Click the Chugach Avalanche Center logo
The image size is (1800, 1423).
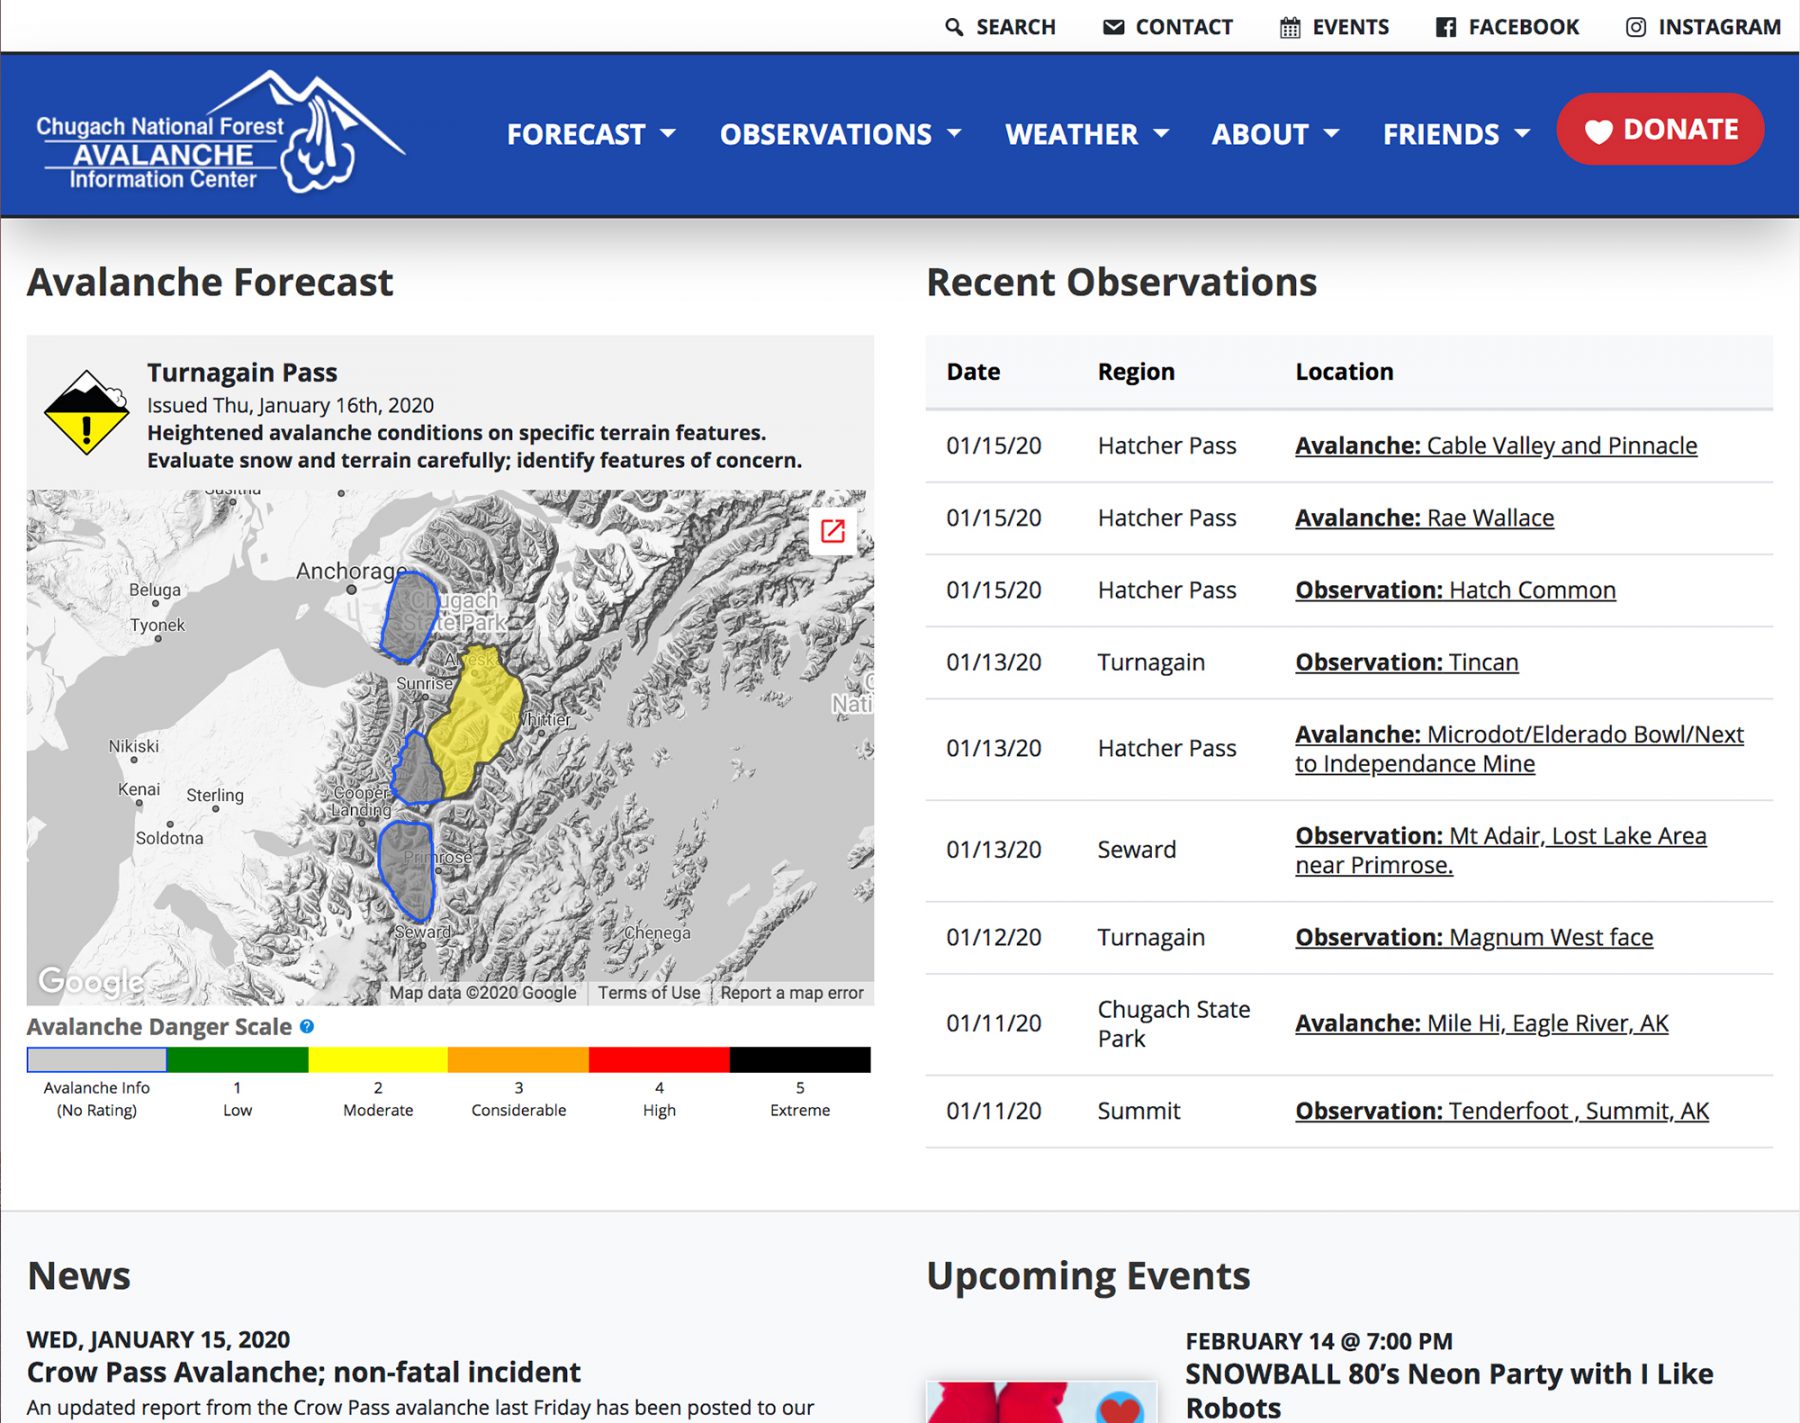pyautogui.click(x=220, y=132)
